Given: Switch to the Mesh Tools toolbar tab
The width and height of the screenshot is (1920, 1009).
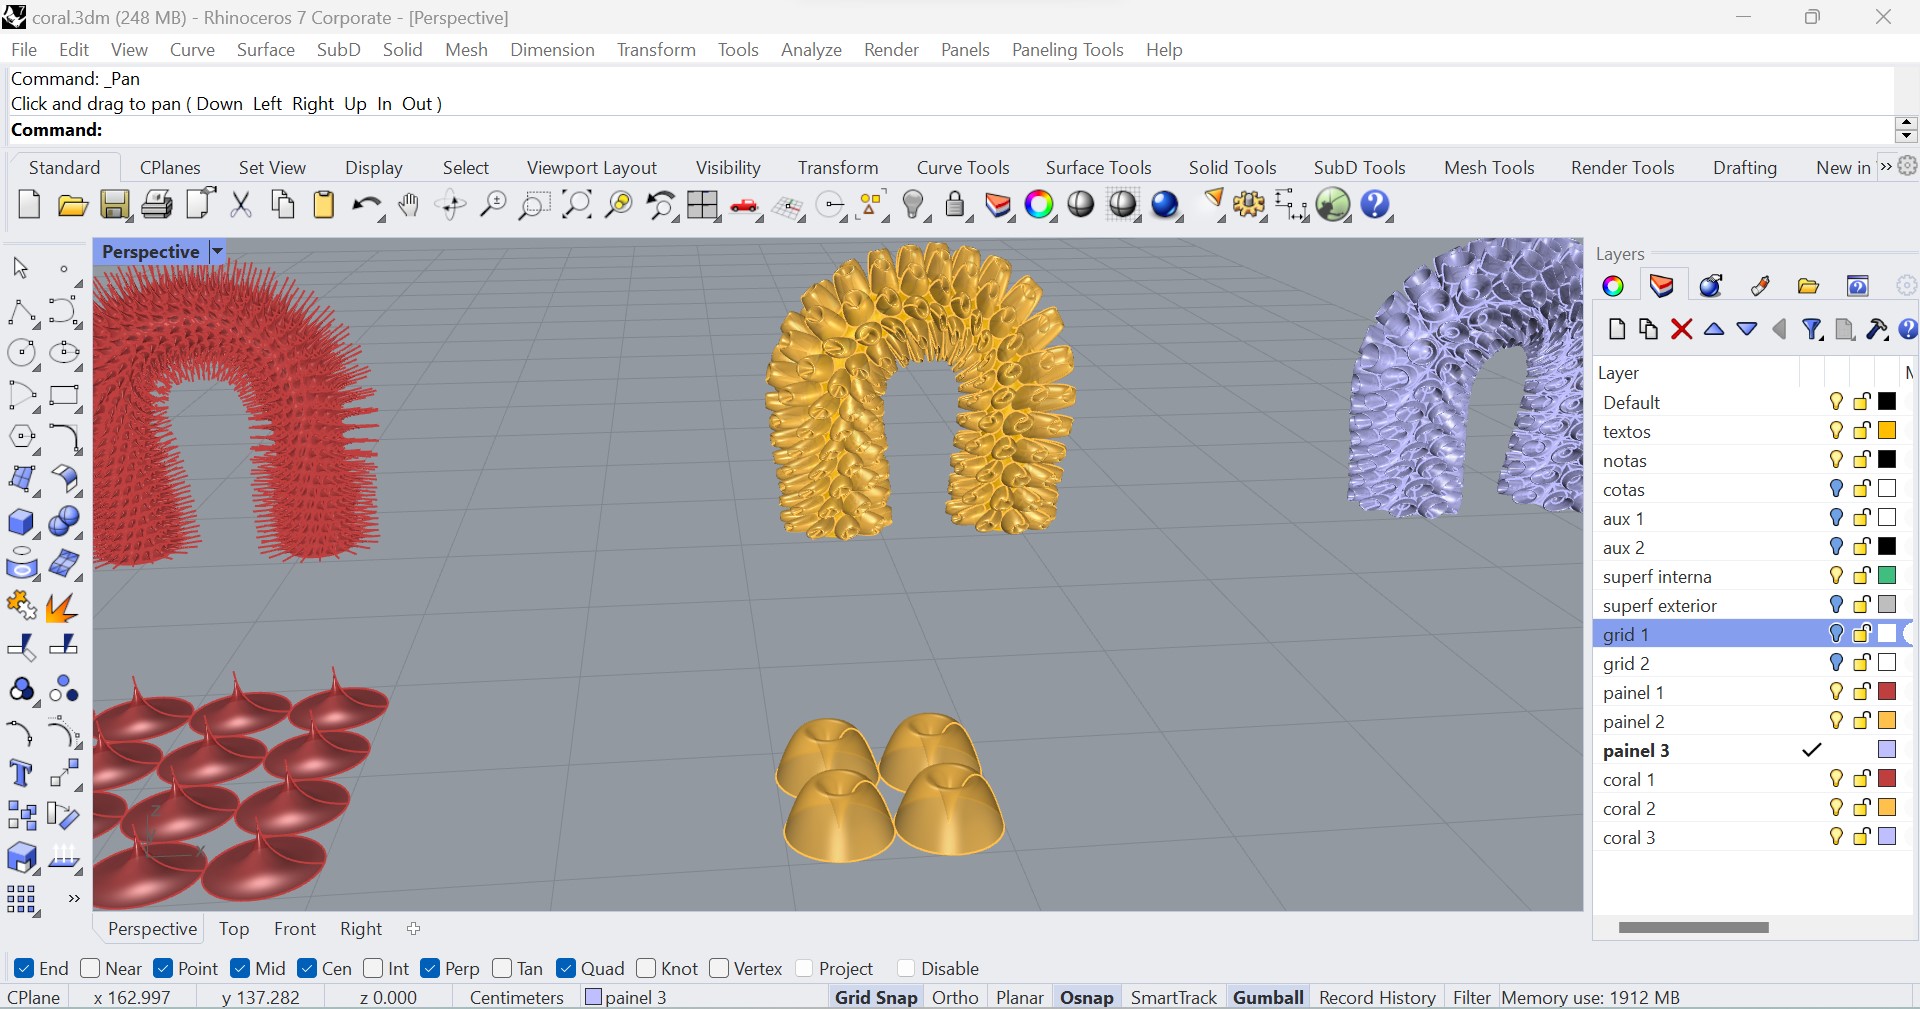Looking at the screenshot, I should pos(1489,168).
